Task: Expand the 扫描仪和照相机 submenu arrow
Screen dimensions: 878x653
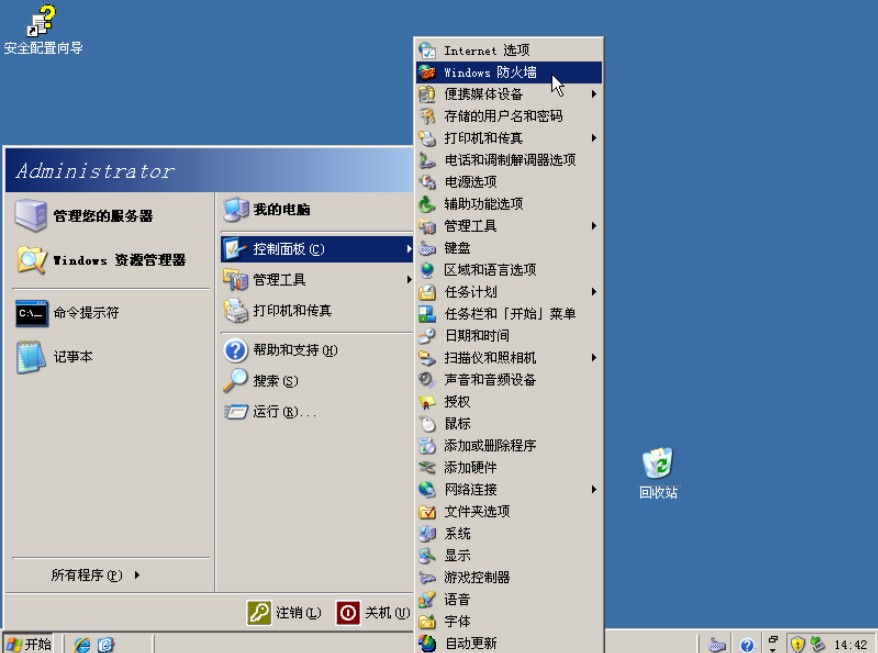Action: [594, 357]
